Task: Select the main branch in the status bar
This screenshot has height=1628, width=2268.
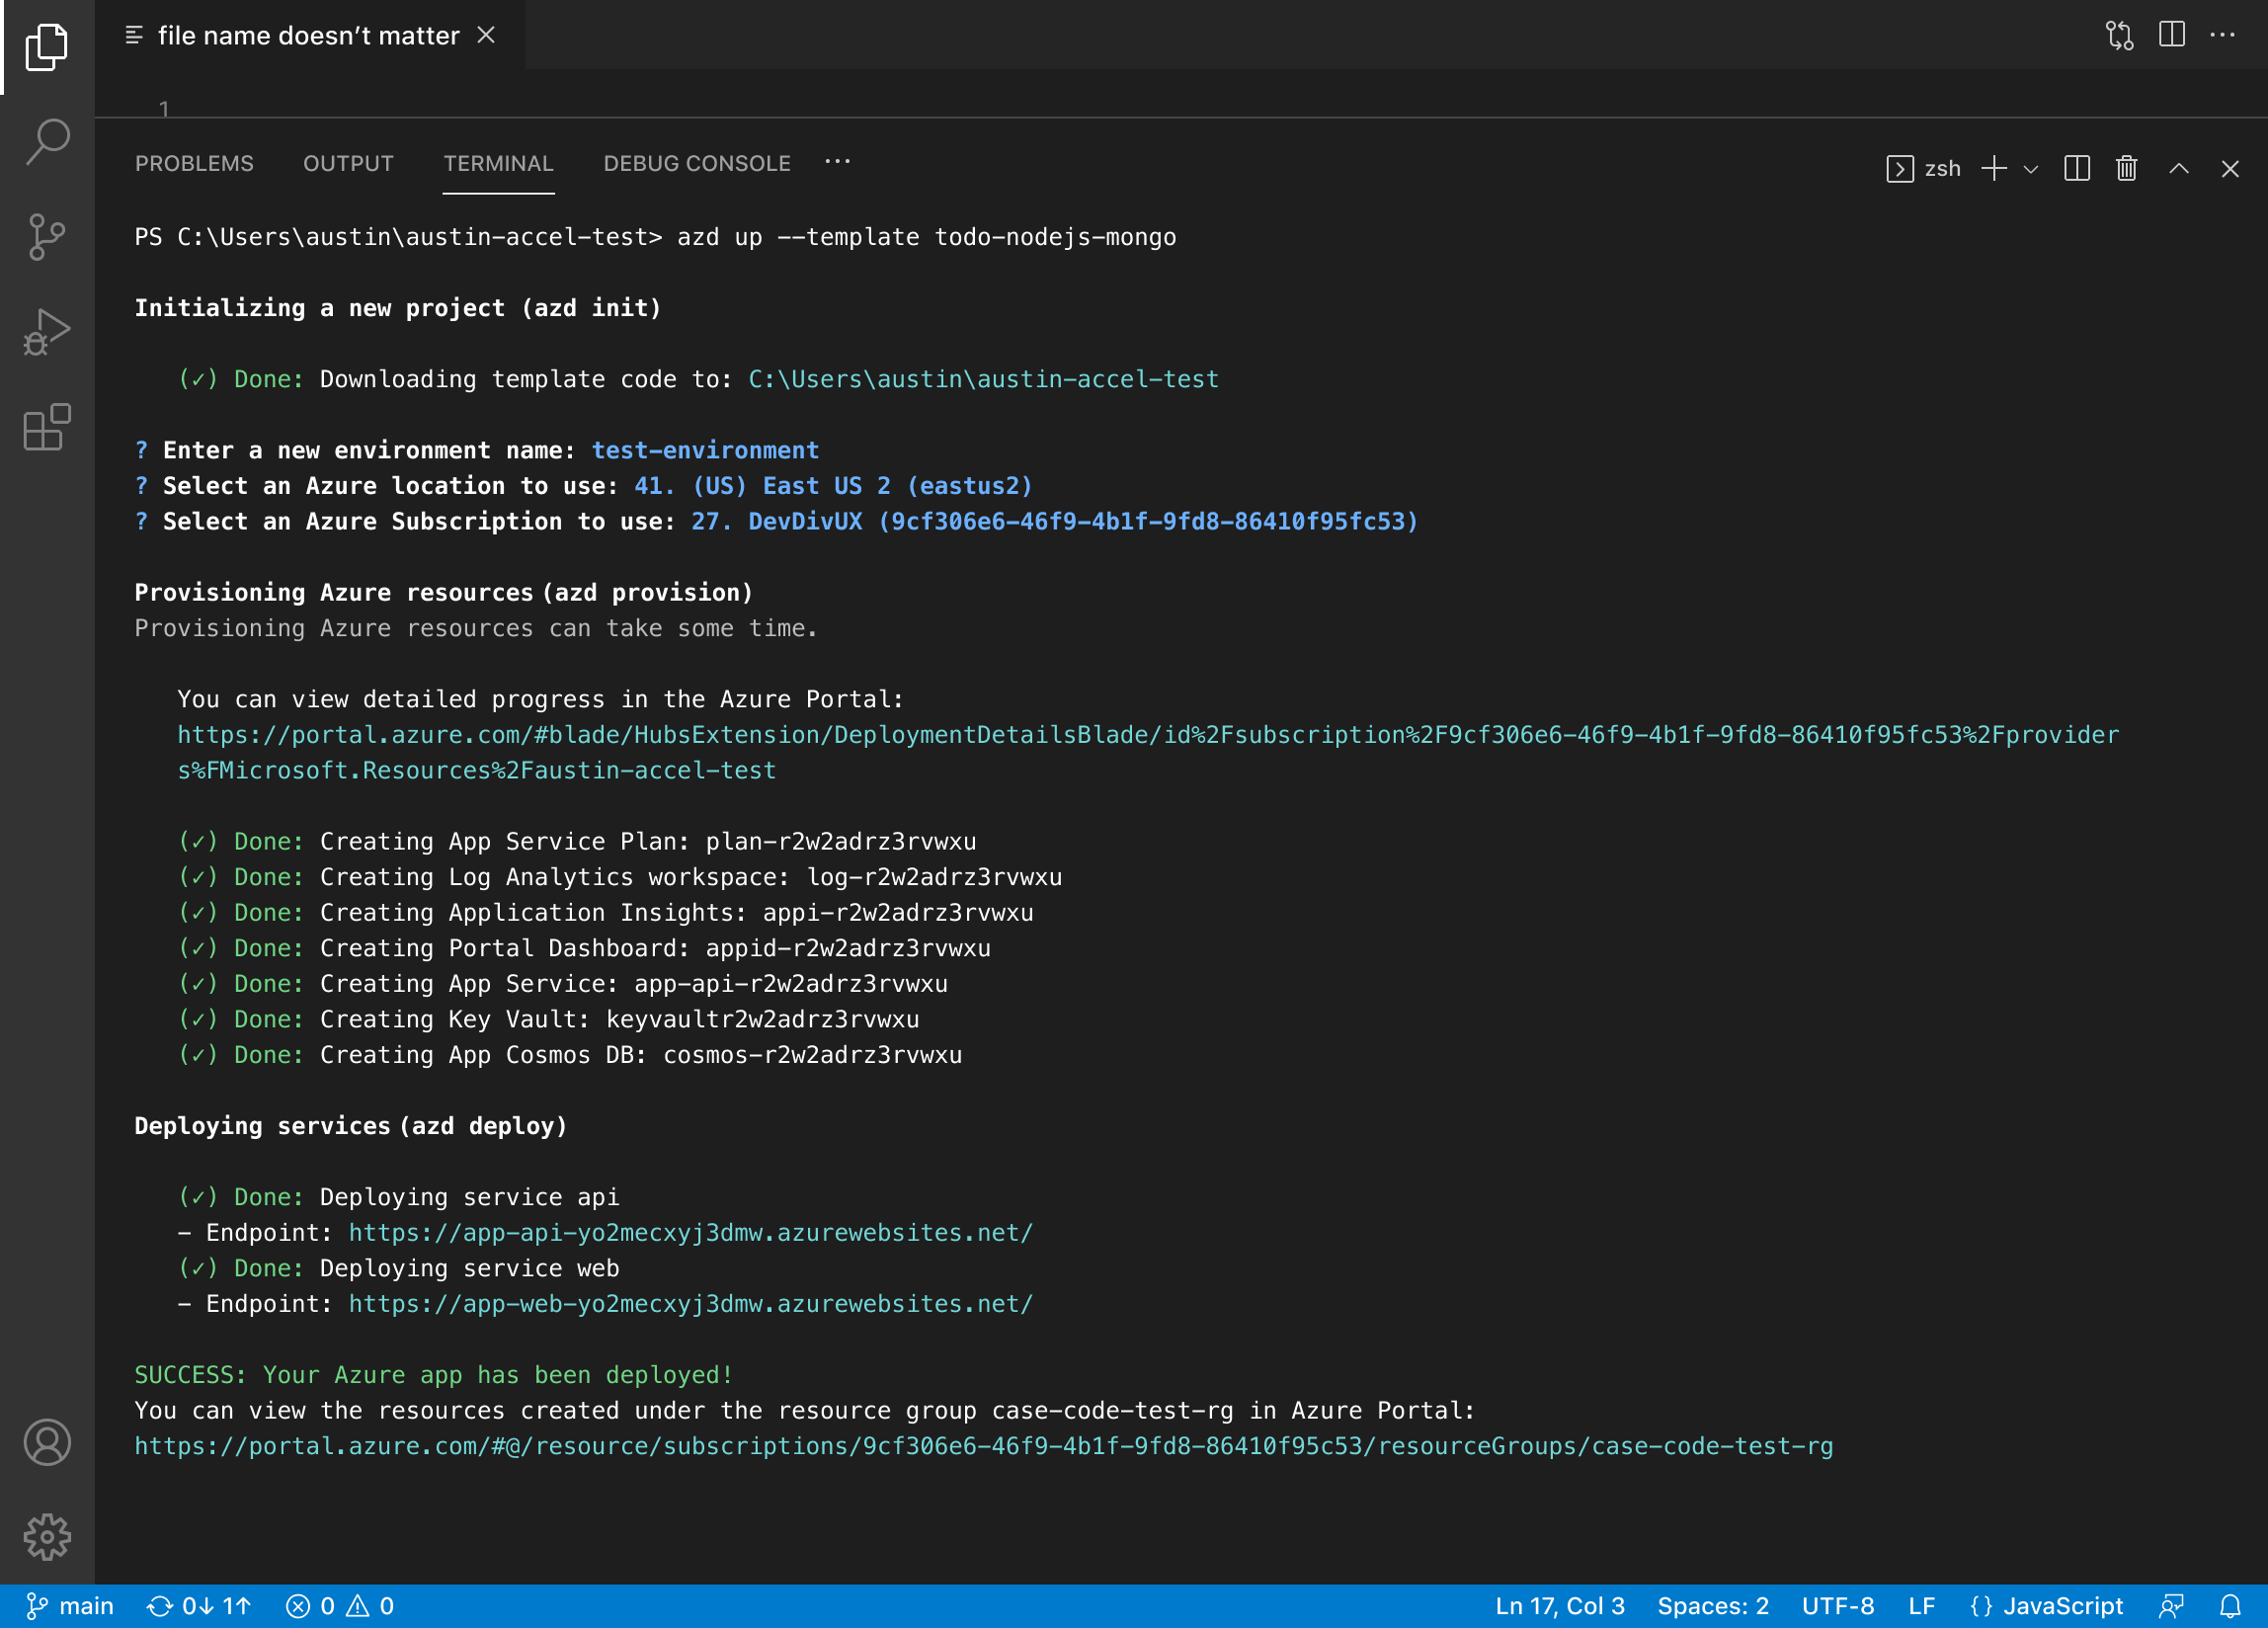Action: (x=70, y=1607)
